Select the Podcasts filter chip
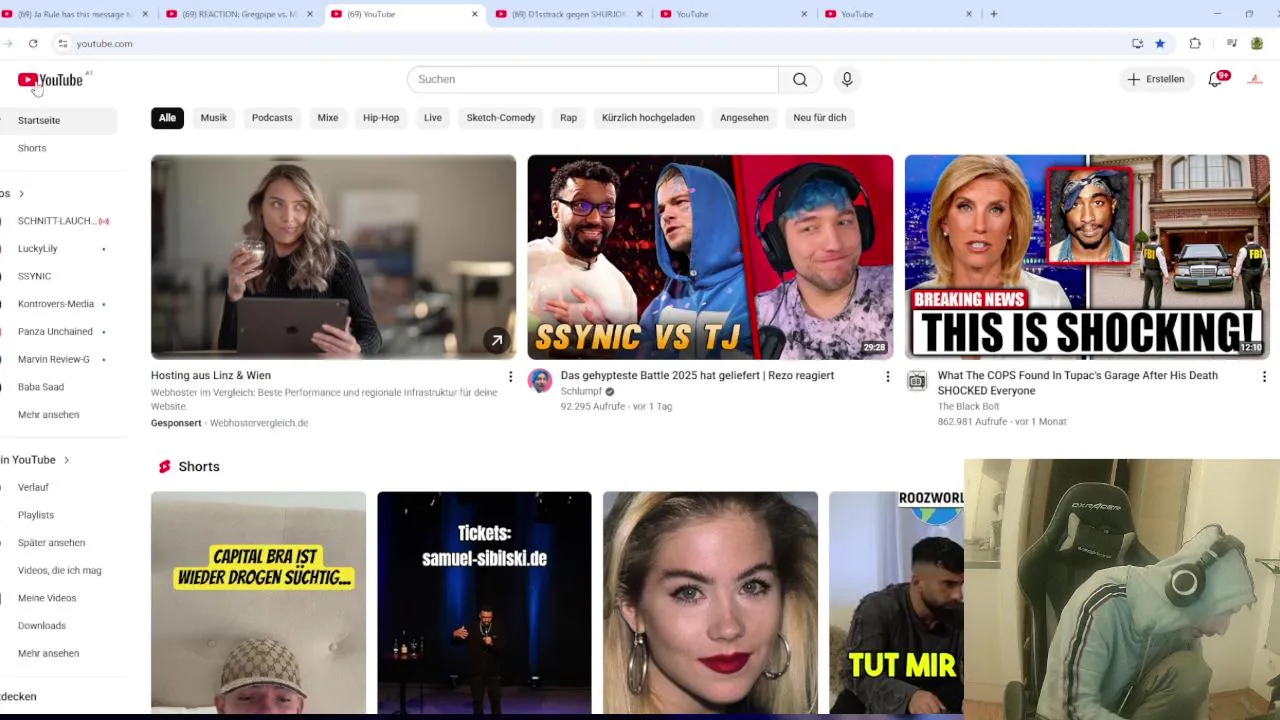This screenshot has height=720, width=1280. tap(272, 118)
